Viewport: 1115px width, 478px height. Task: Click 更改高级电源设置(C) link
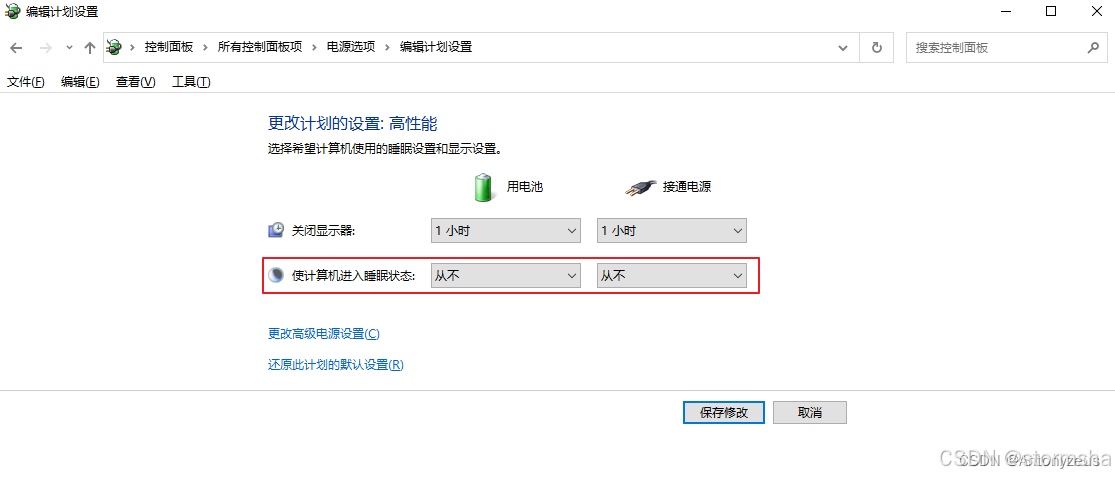tap(324, 334)
